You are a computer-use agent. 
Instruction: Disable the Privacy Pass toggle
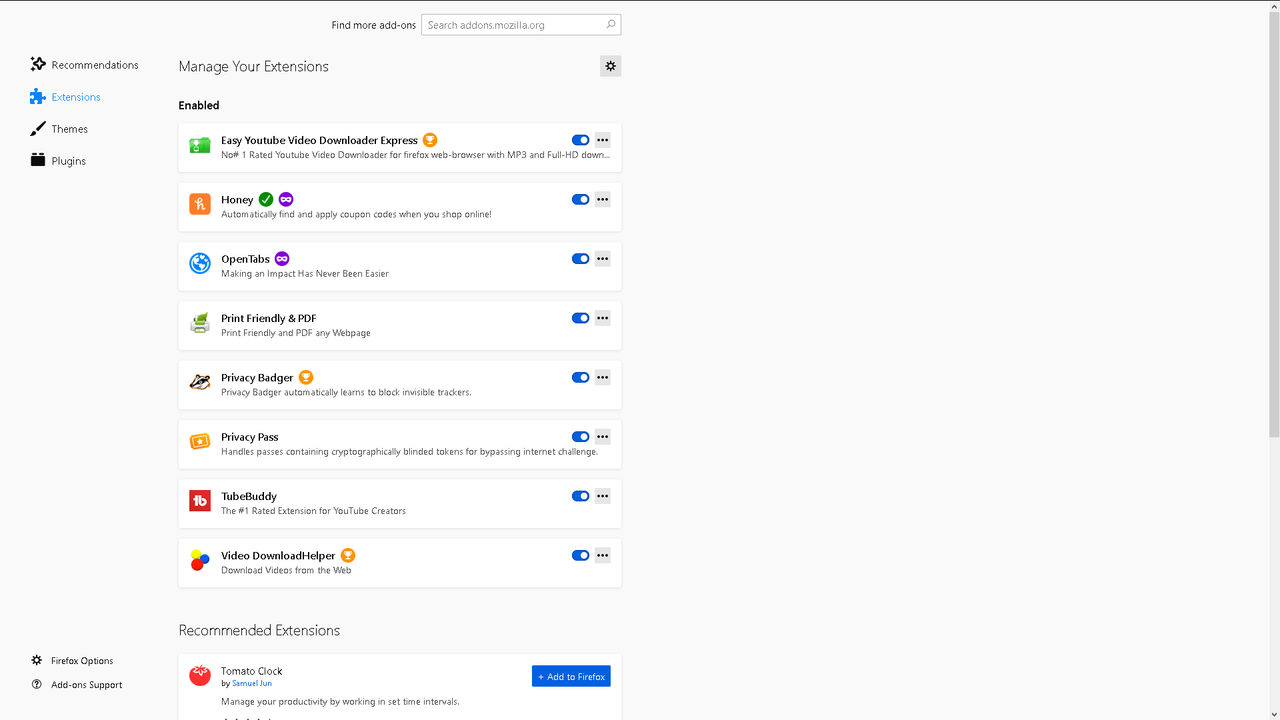coord(580,437)
